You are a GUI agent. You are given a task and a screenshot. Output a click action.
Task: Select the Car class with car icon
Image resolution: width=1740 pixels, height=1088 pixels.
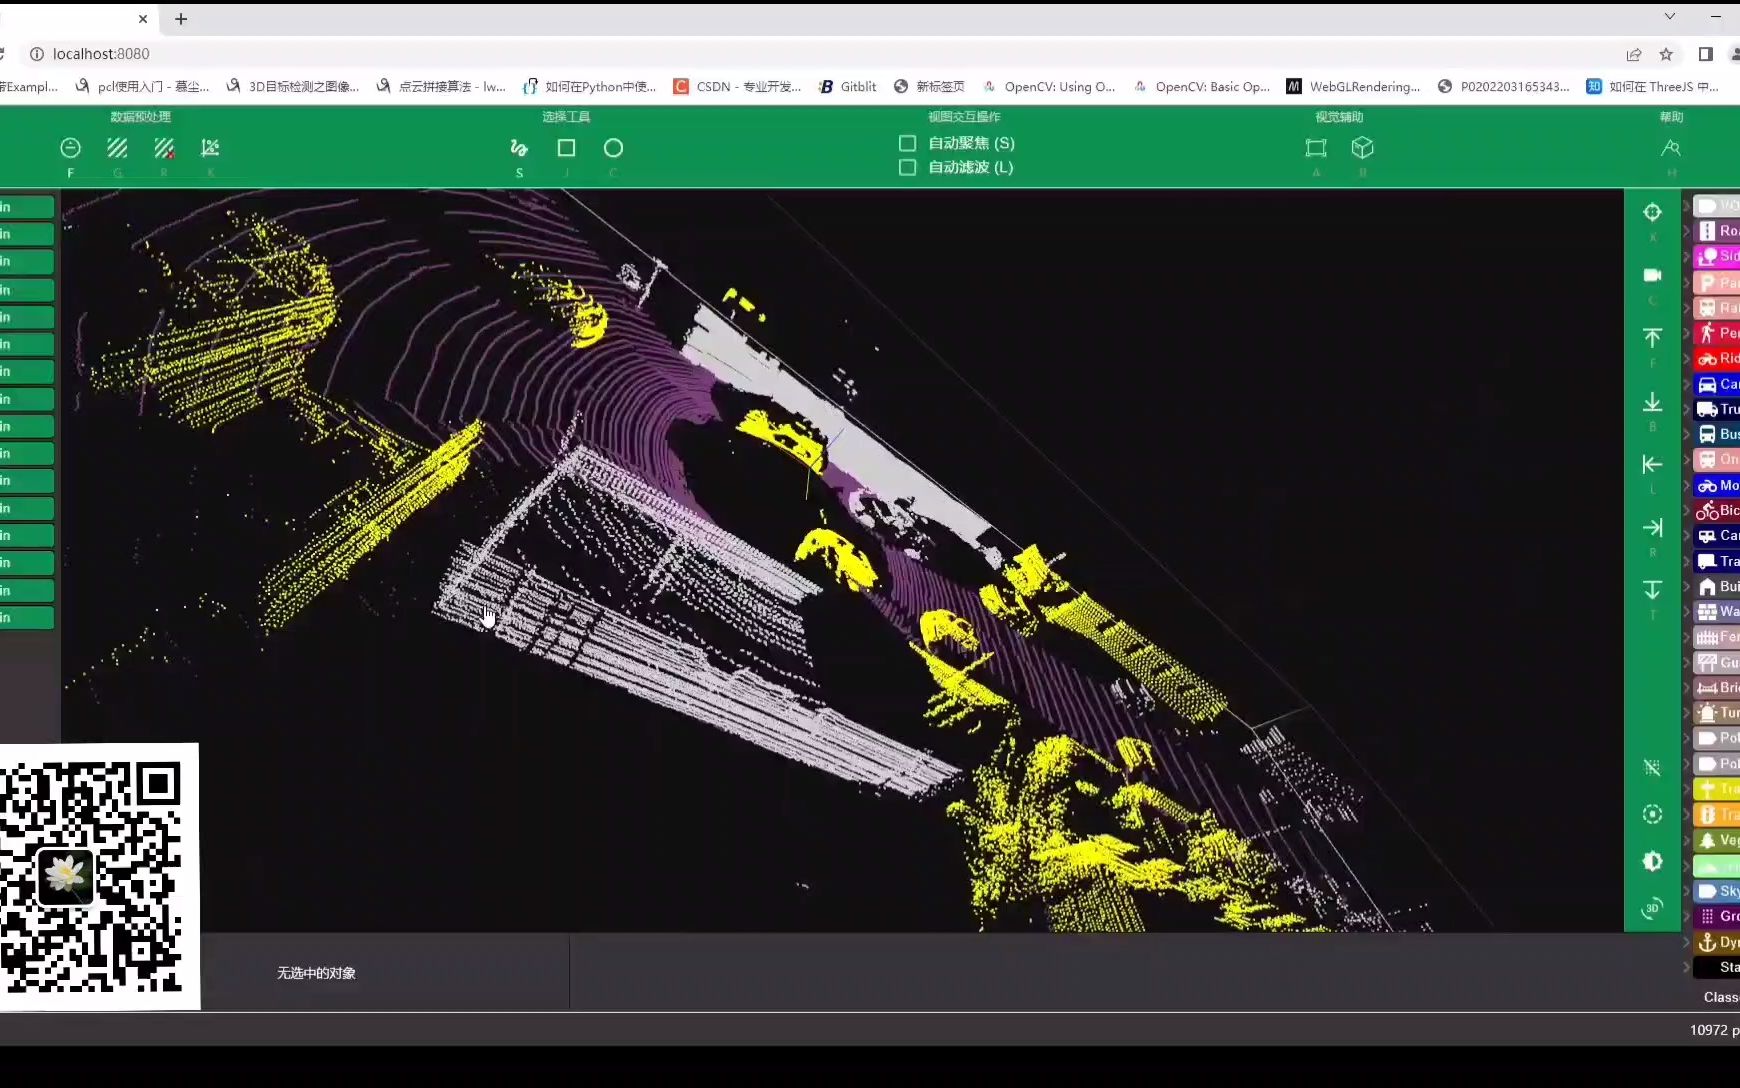(x=1717, y=384)
